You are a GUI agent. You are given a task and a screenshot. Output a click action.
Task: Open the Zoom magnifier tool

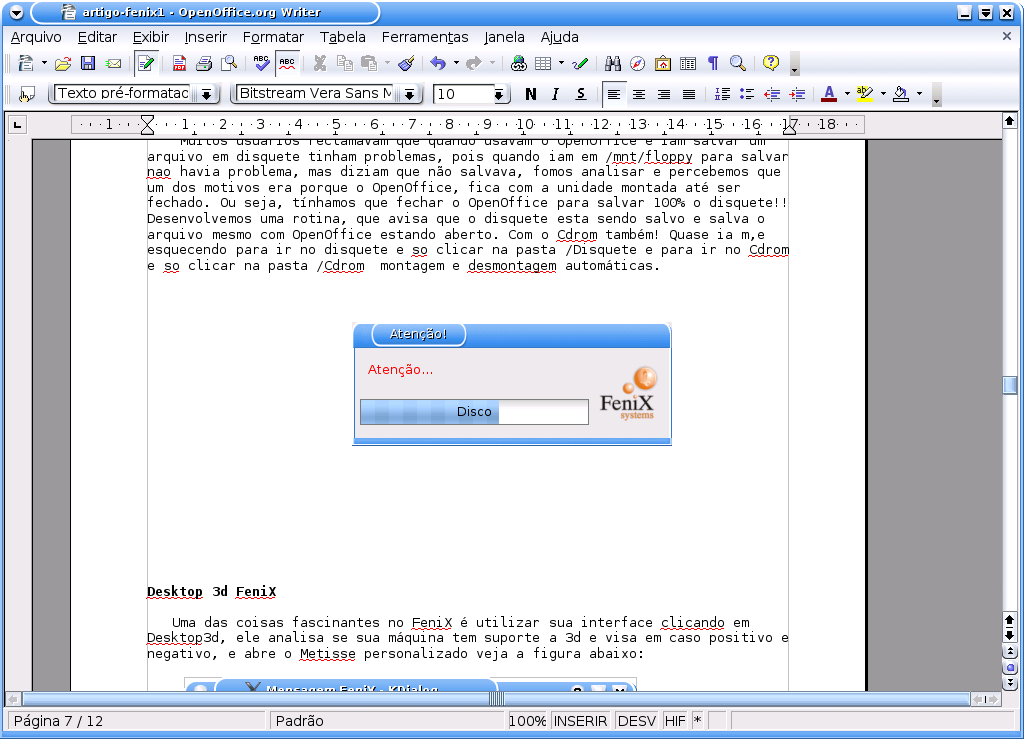click(x=738, y=63)
